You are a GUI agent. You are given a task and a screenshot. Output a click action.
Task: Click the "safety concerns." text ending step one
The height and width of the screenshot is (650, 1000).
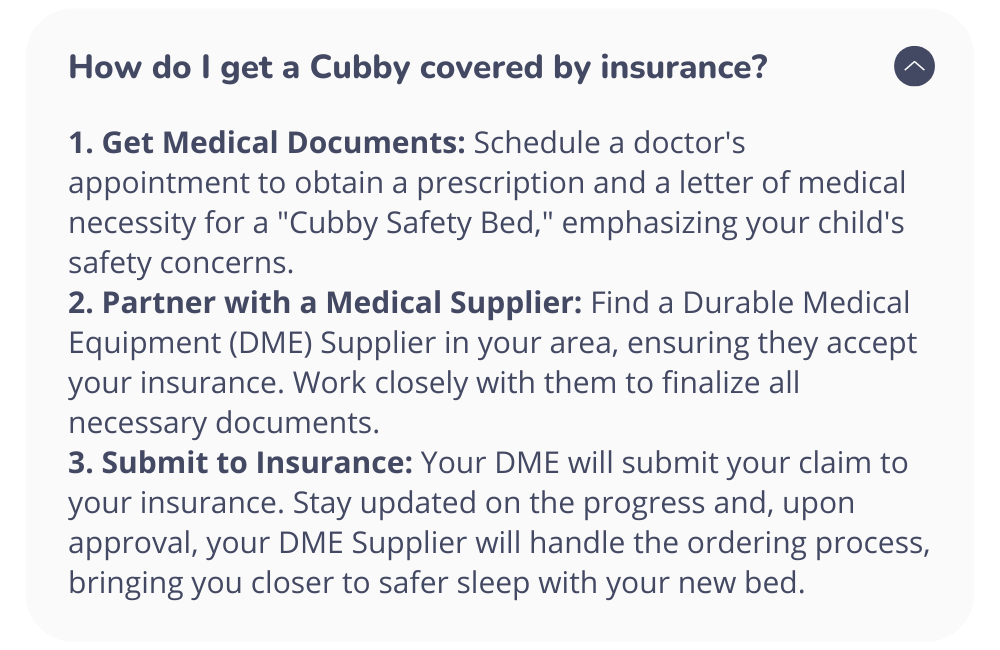point(181,263)
